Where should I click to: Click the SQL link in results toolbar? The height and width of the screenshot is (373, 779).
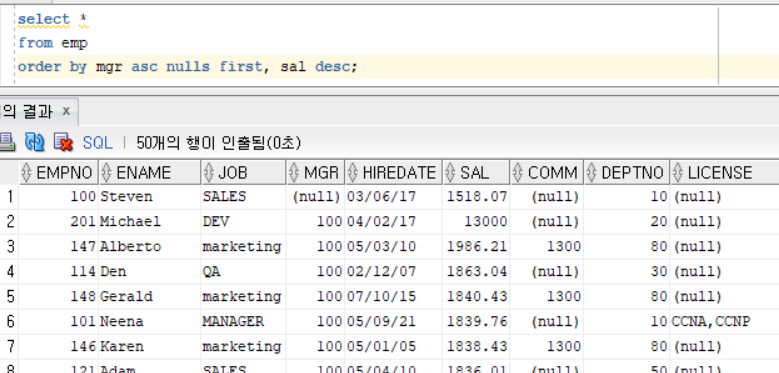click(97, 144)
